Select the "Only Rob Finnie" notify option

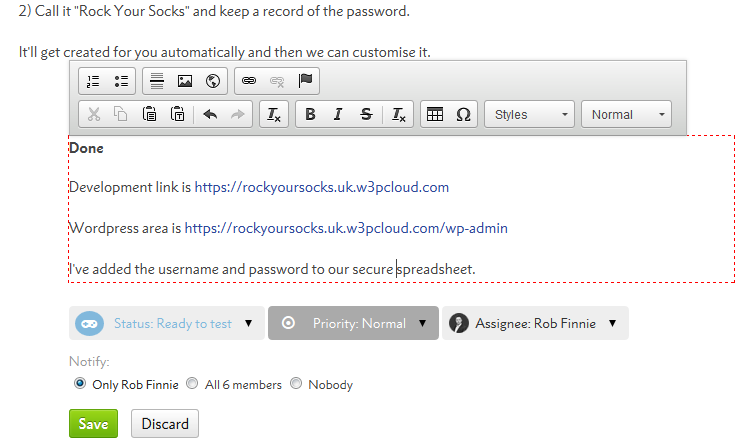80,384
